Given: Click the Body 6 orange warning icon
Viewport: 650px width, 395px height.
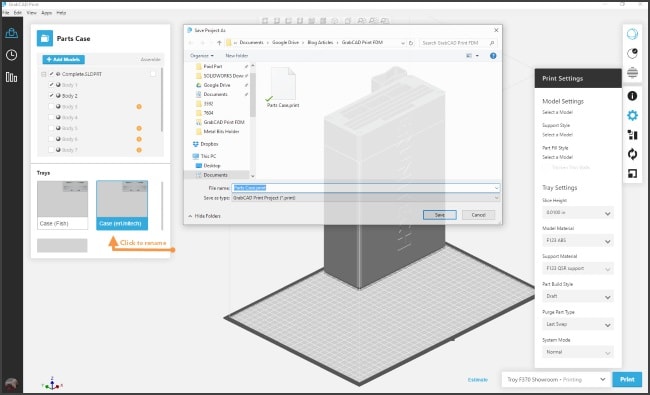Looking at the screenshot, I should (x=139, y=139).
